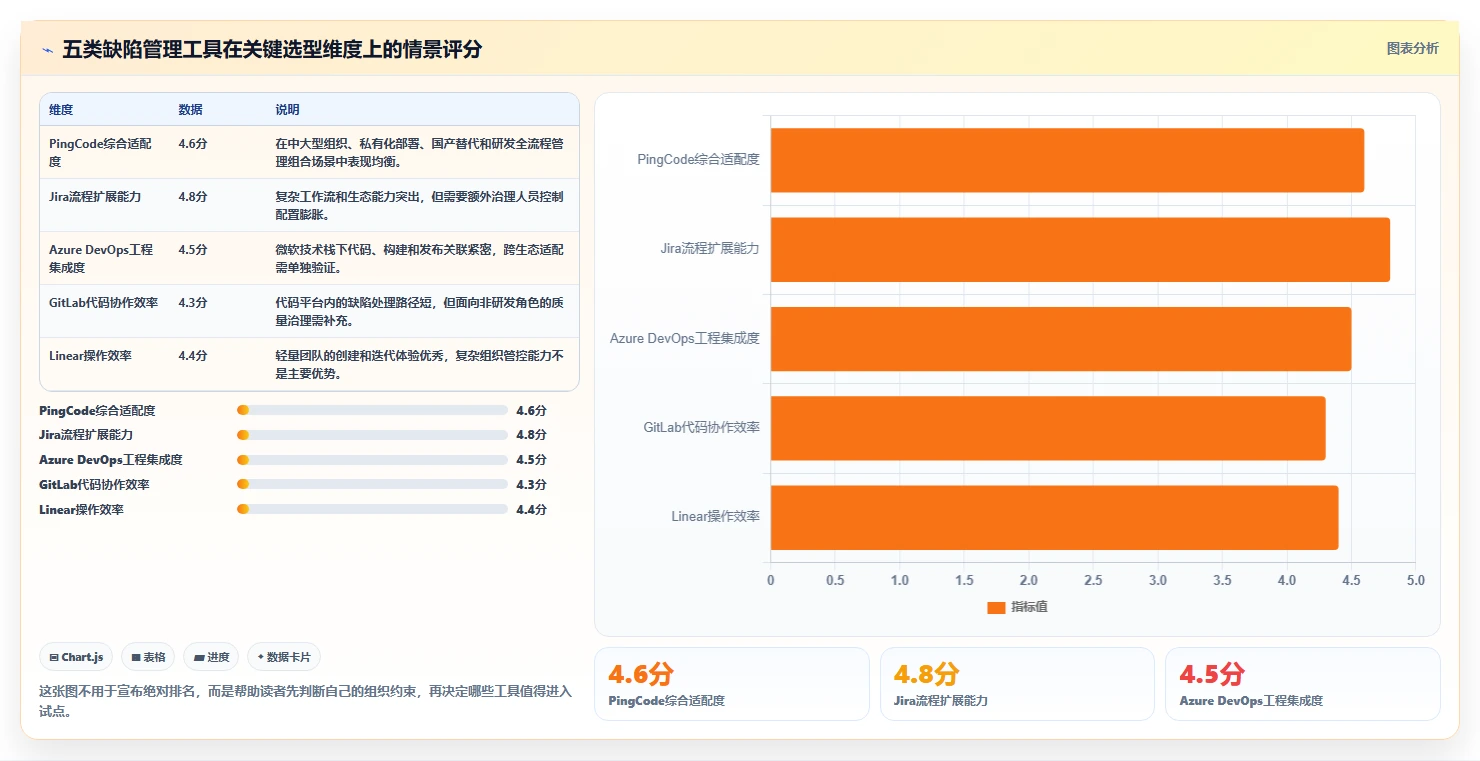Screen dimensions: 1480x761
Task: Click the Y-axis label Linear操作效率
Action: 716,517
